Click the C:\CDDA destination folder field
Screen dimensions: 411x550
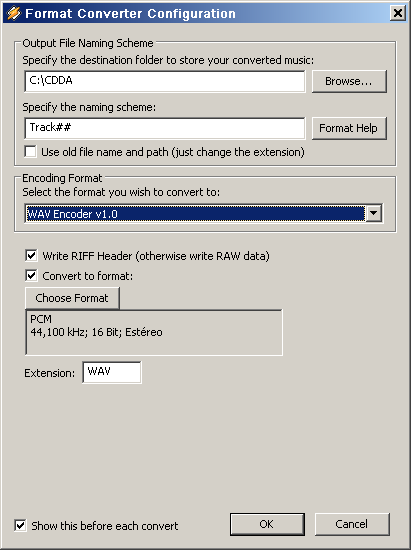[165, 81]
